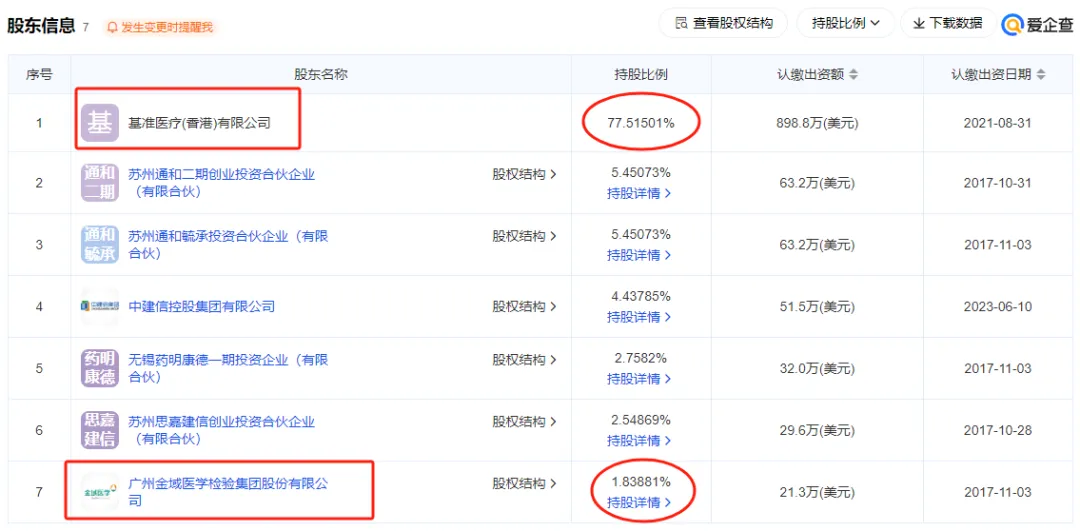Sort by 认缴出资日期 using sort arrows
This screenshot has height=531, width=1080.
point(1041,74)
